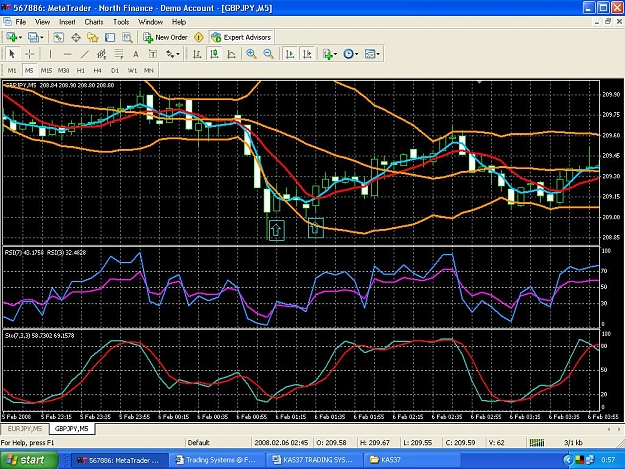Select the Equidistant Channel tool
Image resolution: width=625 pixels, height=469 pixels.
(102, 54)
